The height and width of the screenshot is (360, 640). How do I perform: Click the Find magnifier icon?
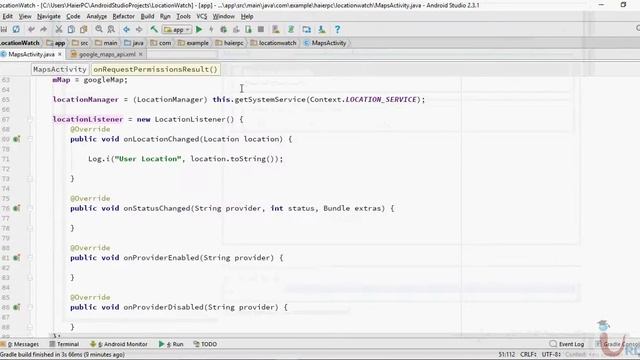click(99, 29)
